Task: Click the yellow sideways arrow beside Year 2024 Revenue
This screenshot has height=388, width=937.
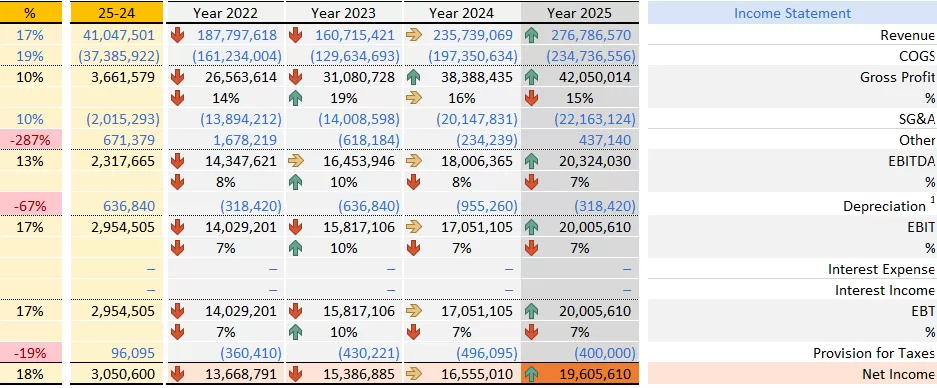Action: pos(414,35)
